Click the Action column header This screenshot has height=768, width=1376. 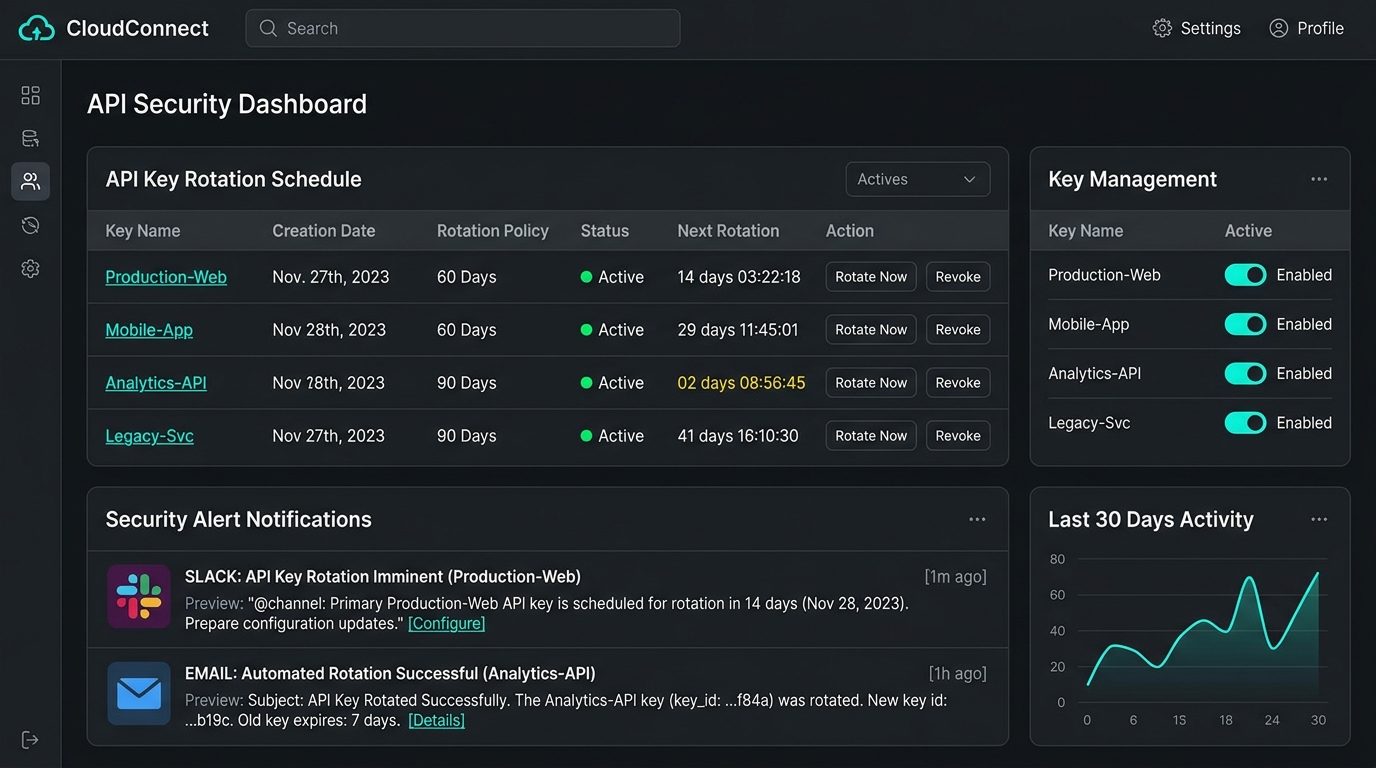(850, 231)
